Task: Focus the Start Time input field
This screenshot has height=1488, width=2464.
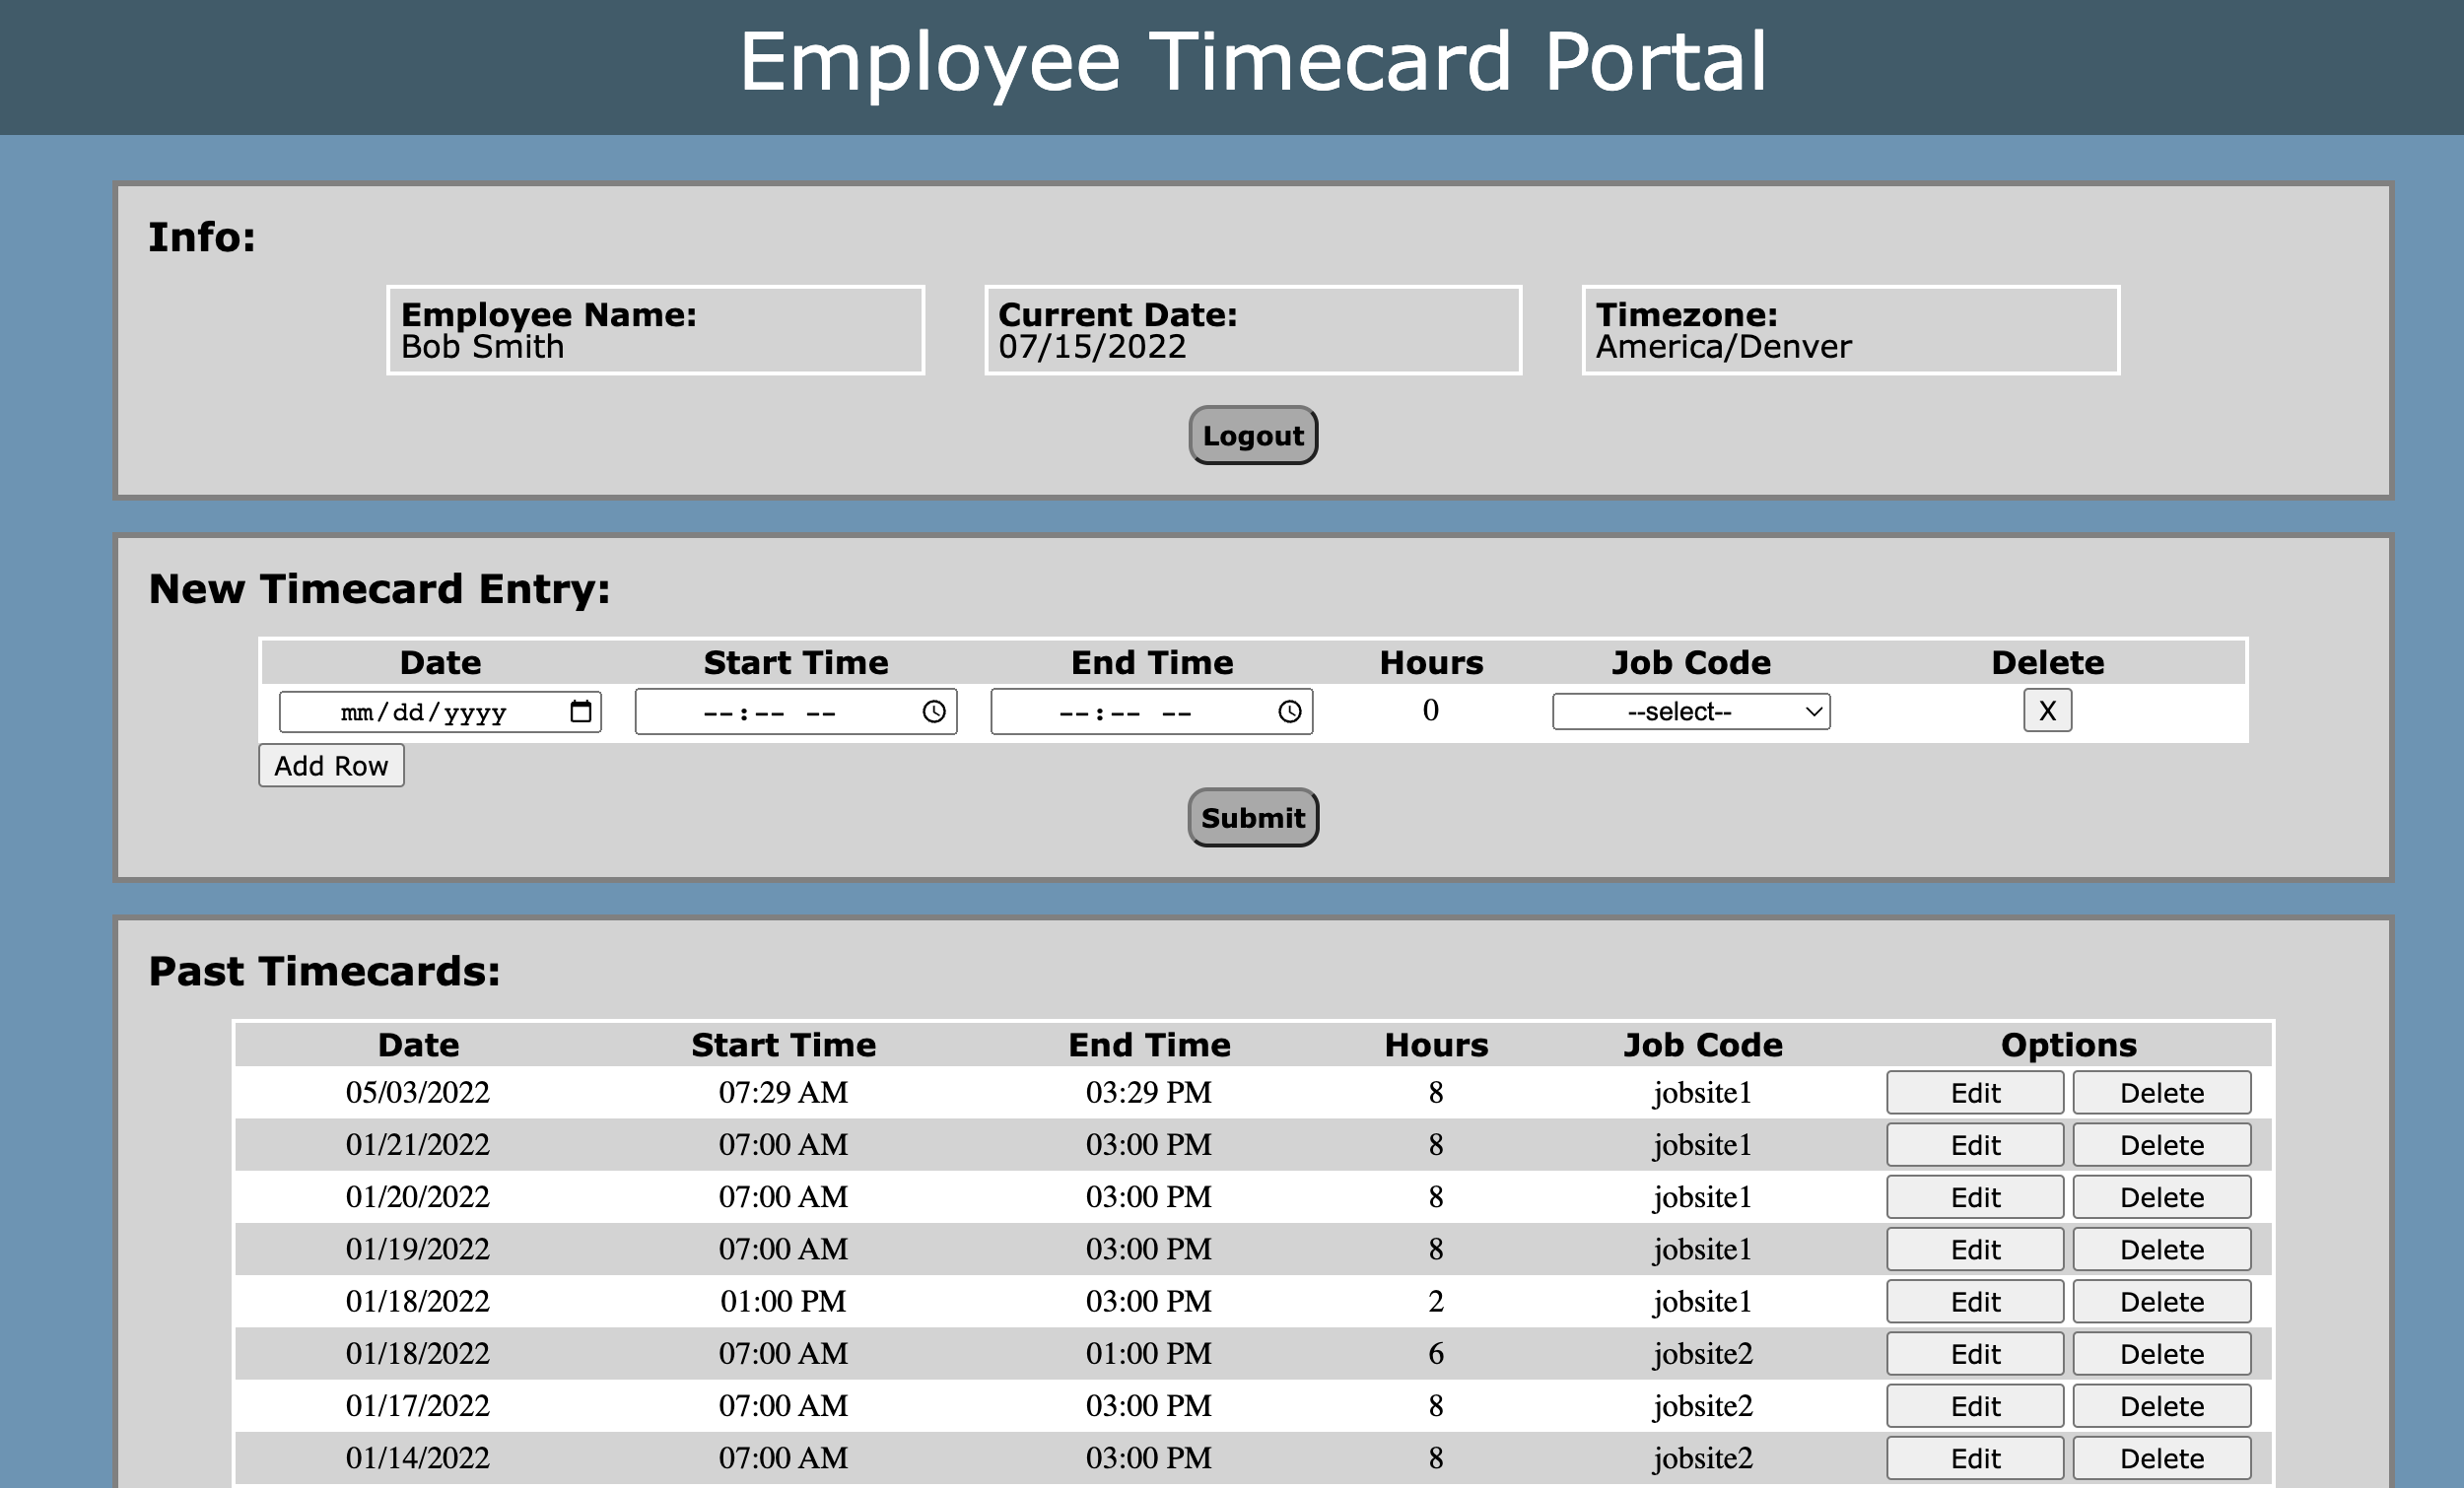Action: pos(796,711)
